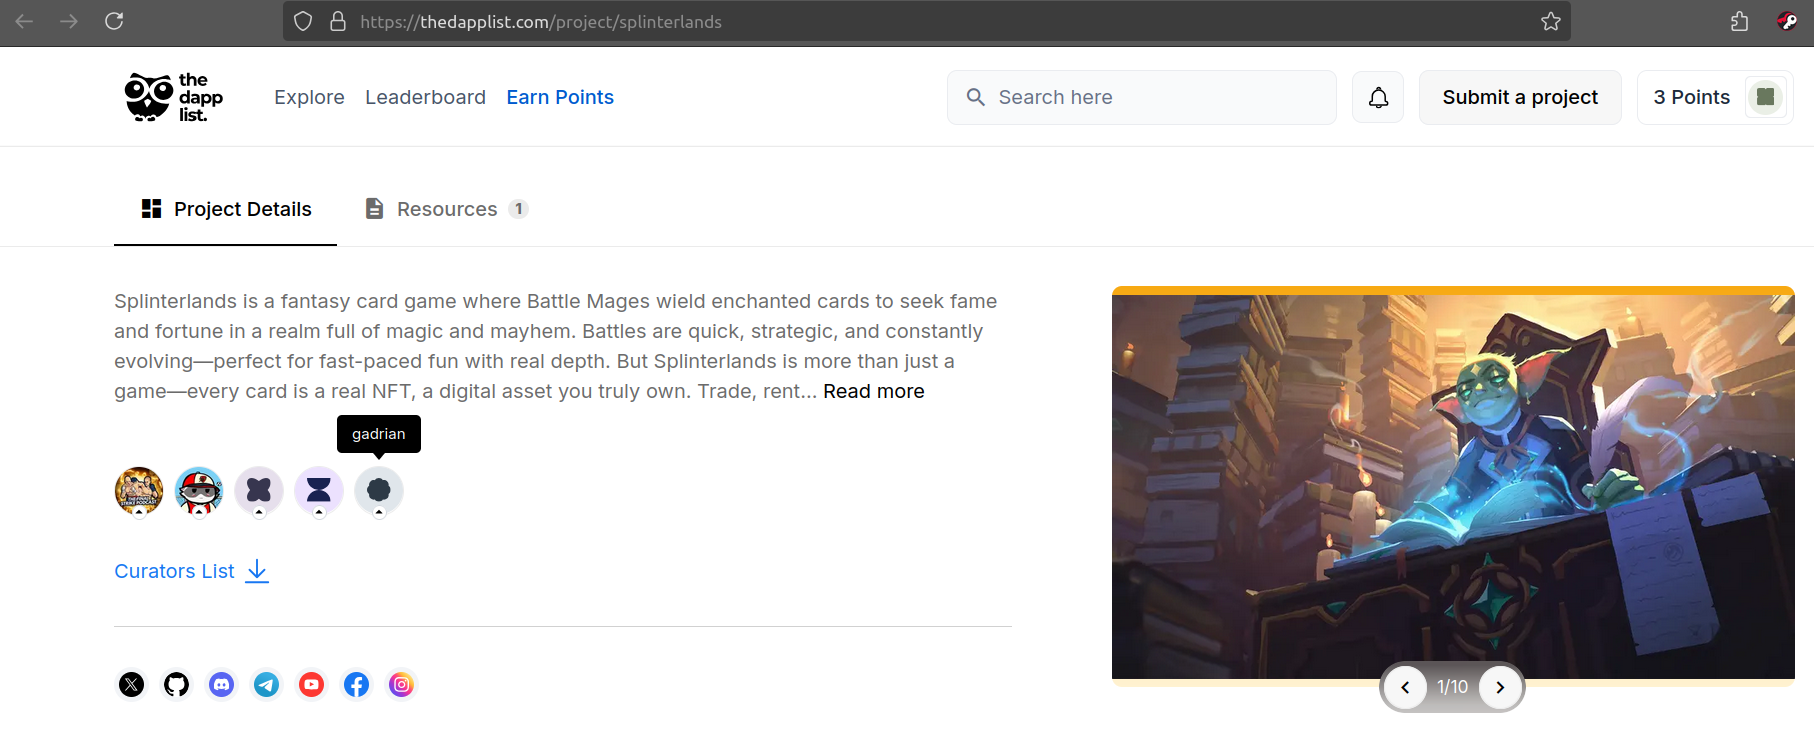Click the browser reload button
Viewport: 1814px width, 739px height.
tap(114, 21)
